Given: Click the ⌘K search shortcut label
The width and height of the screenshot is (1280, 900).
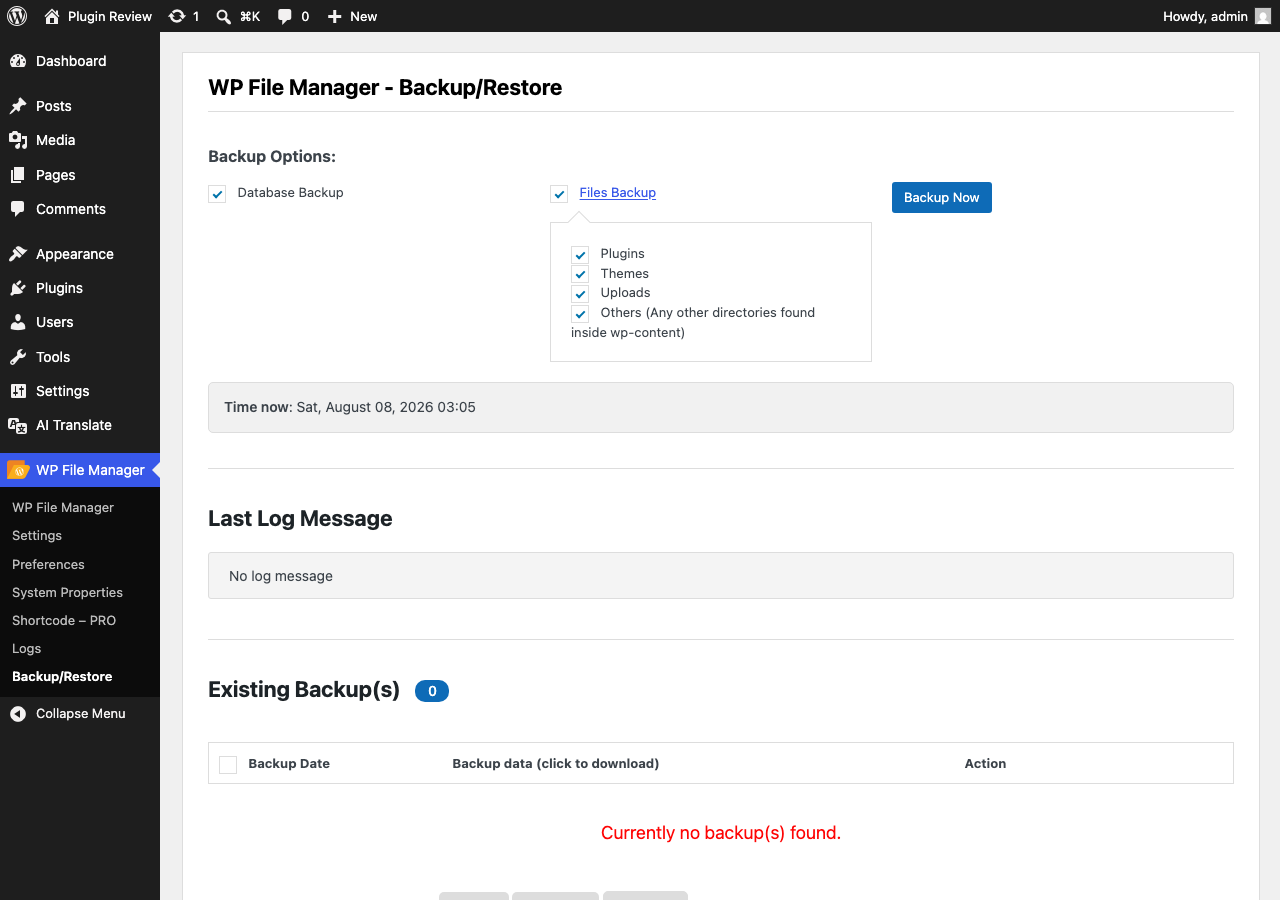Looking at the screenshot, I should coord(250,16).
